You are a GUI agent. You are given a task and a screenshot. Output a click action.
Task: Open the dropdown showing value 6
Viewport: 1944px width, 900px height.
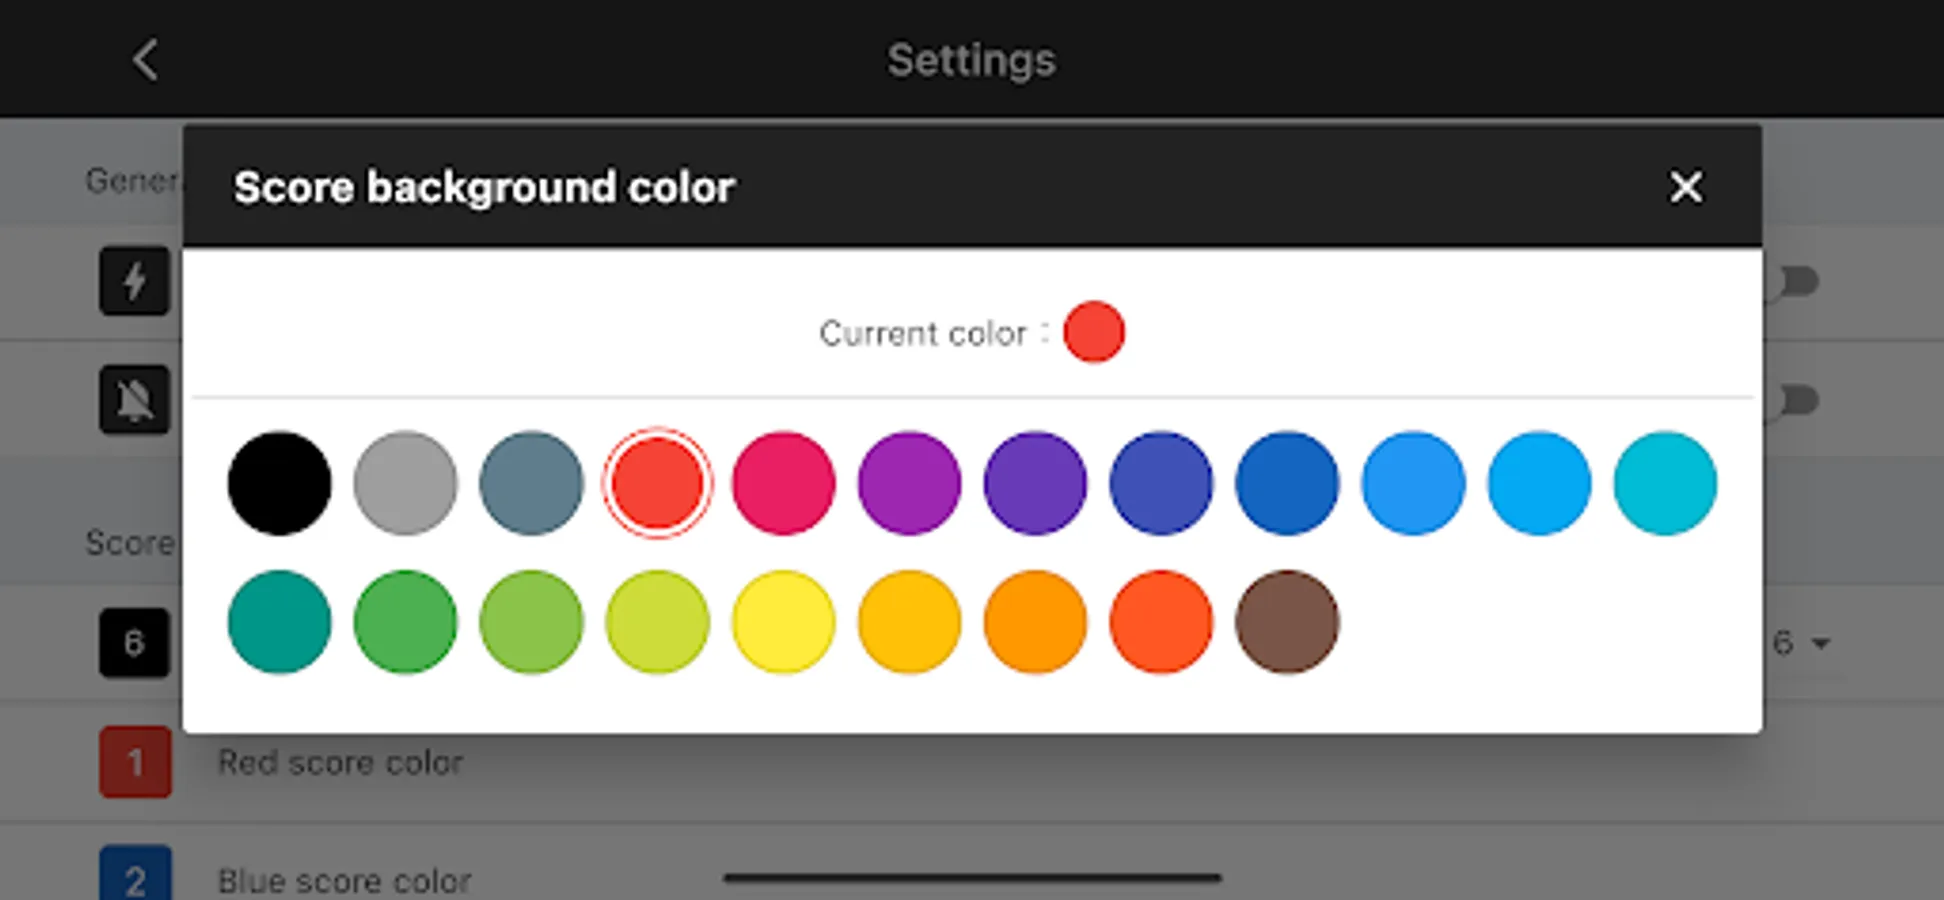(x=1801, y=643)
